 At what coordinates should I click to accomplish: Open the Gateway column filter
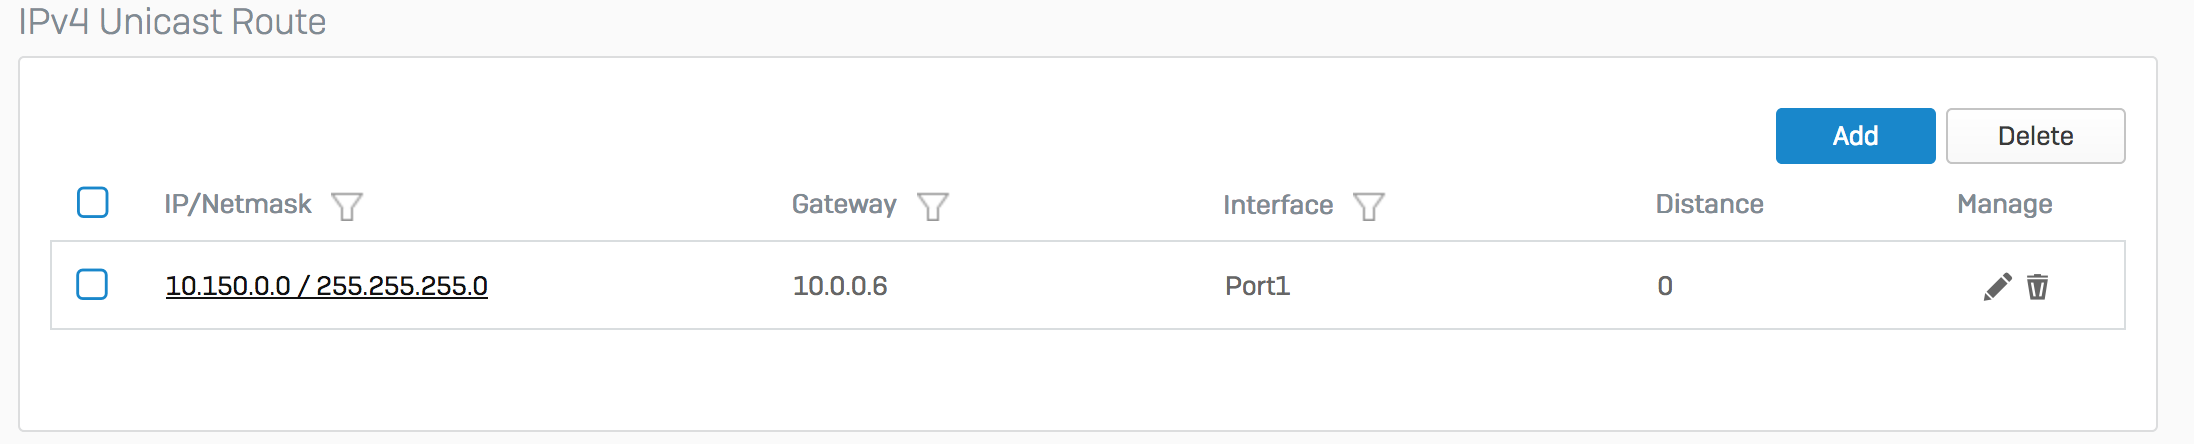[x=932, y=206]
